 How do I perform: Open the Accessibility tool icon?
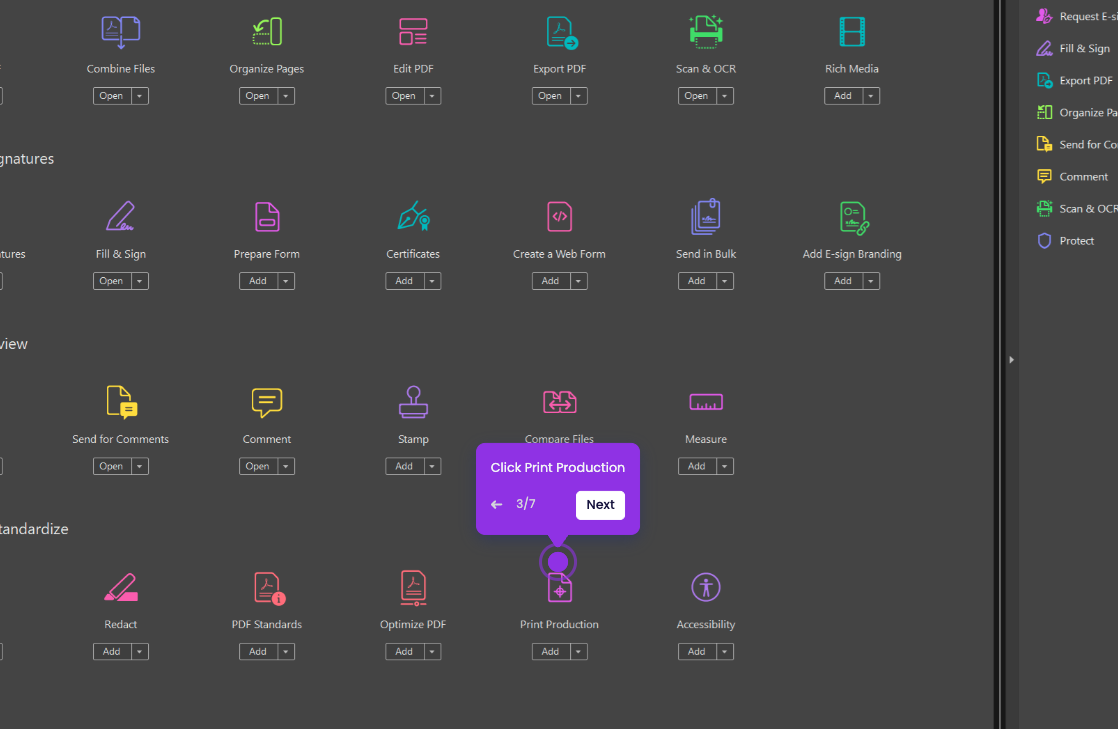[x=706, y=587]
